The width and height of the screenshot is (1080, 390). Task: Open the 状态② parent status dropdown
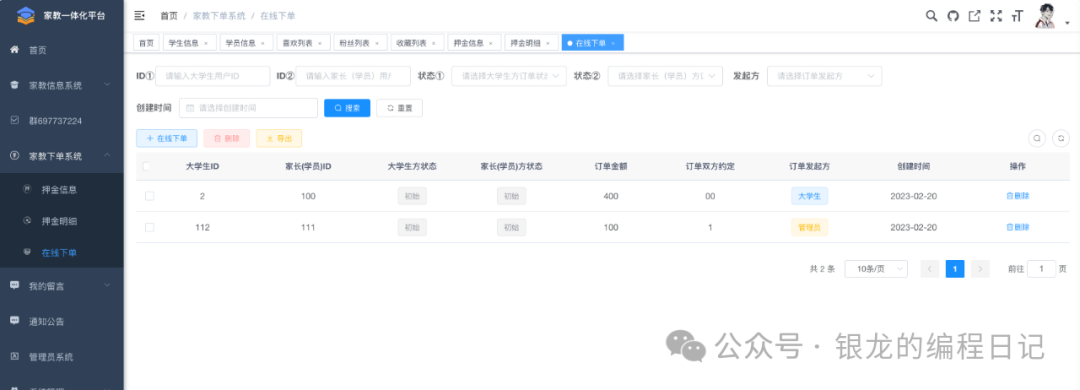[665, 76]
